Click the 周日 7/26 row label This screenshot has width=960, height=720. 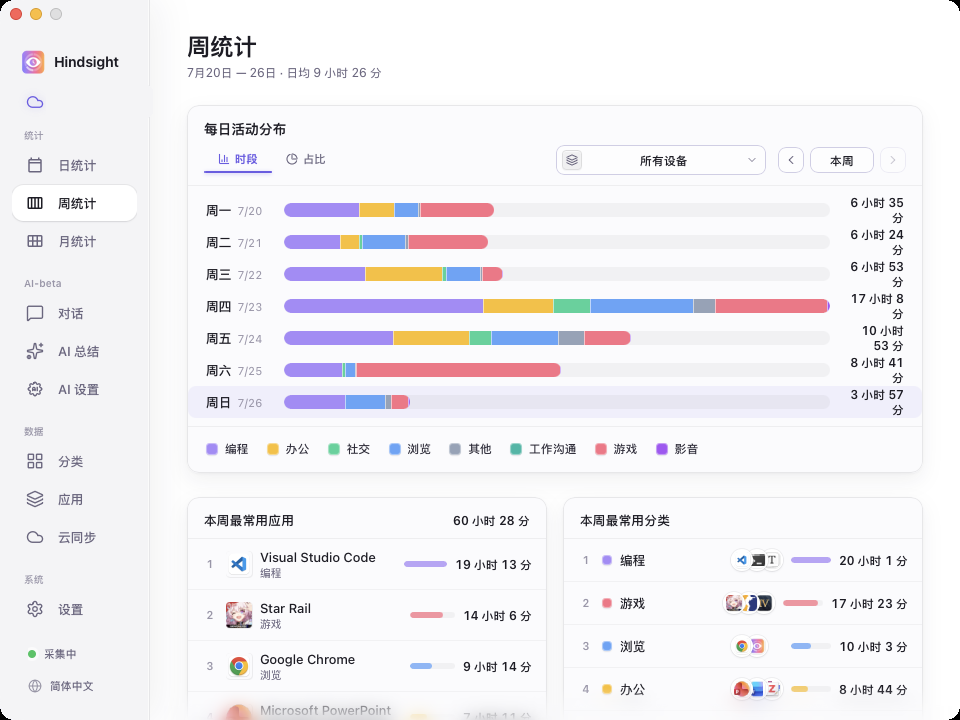[x=234, y=403]
